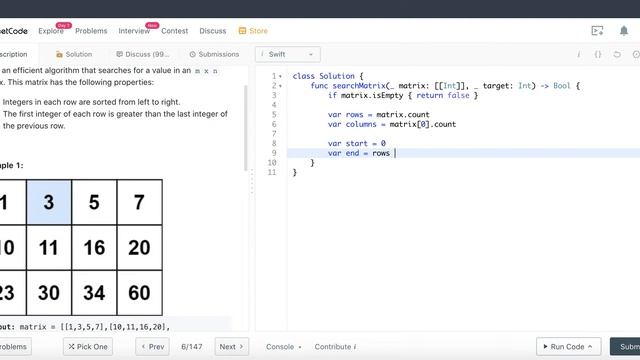
Task: Click 'var columns' code line
Action: coord(392,124)
